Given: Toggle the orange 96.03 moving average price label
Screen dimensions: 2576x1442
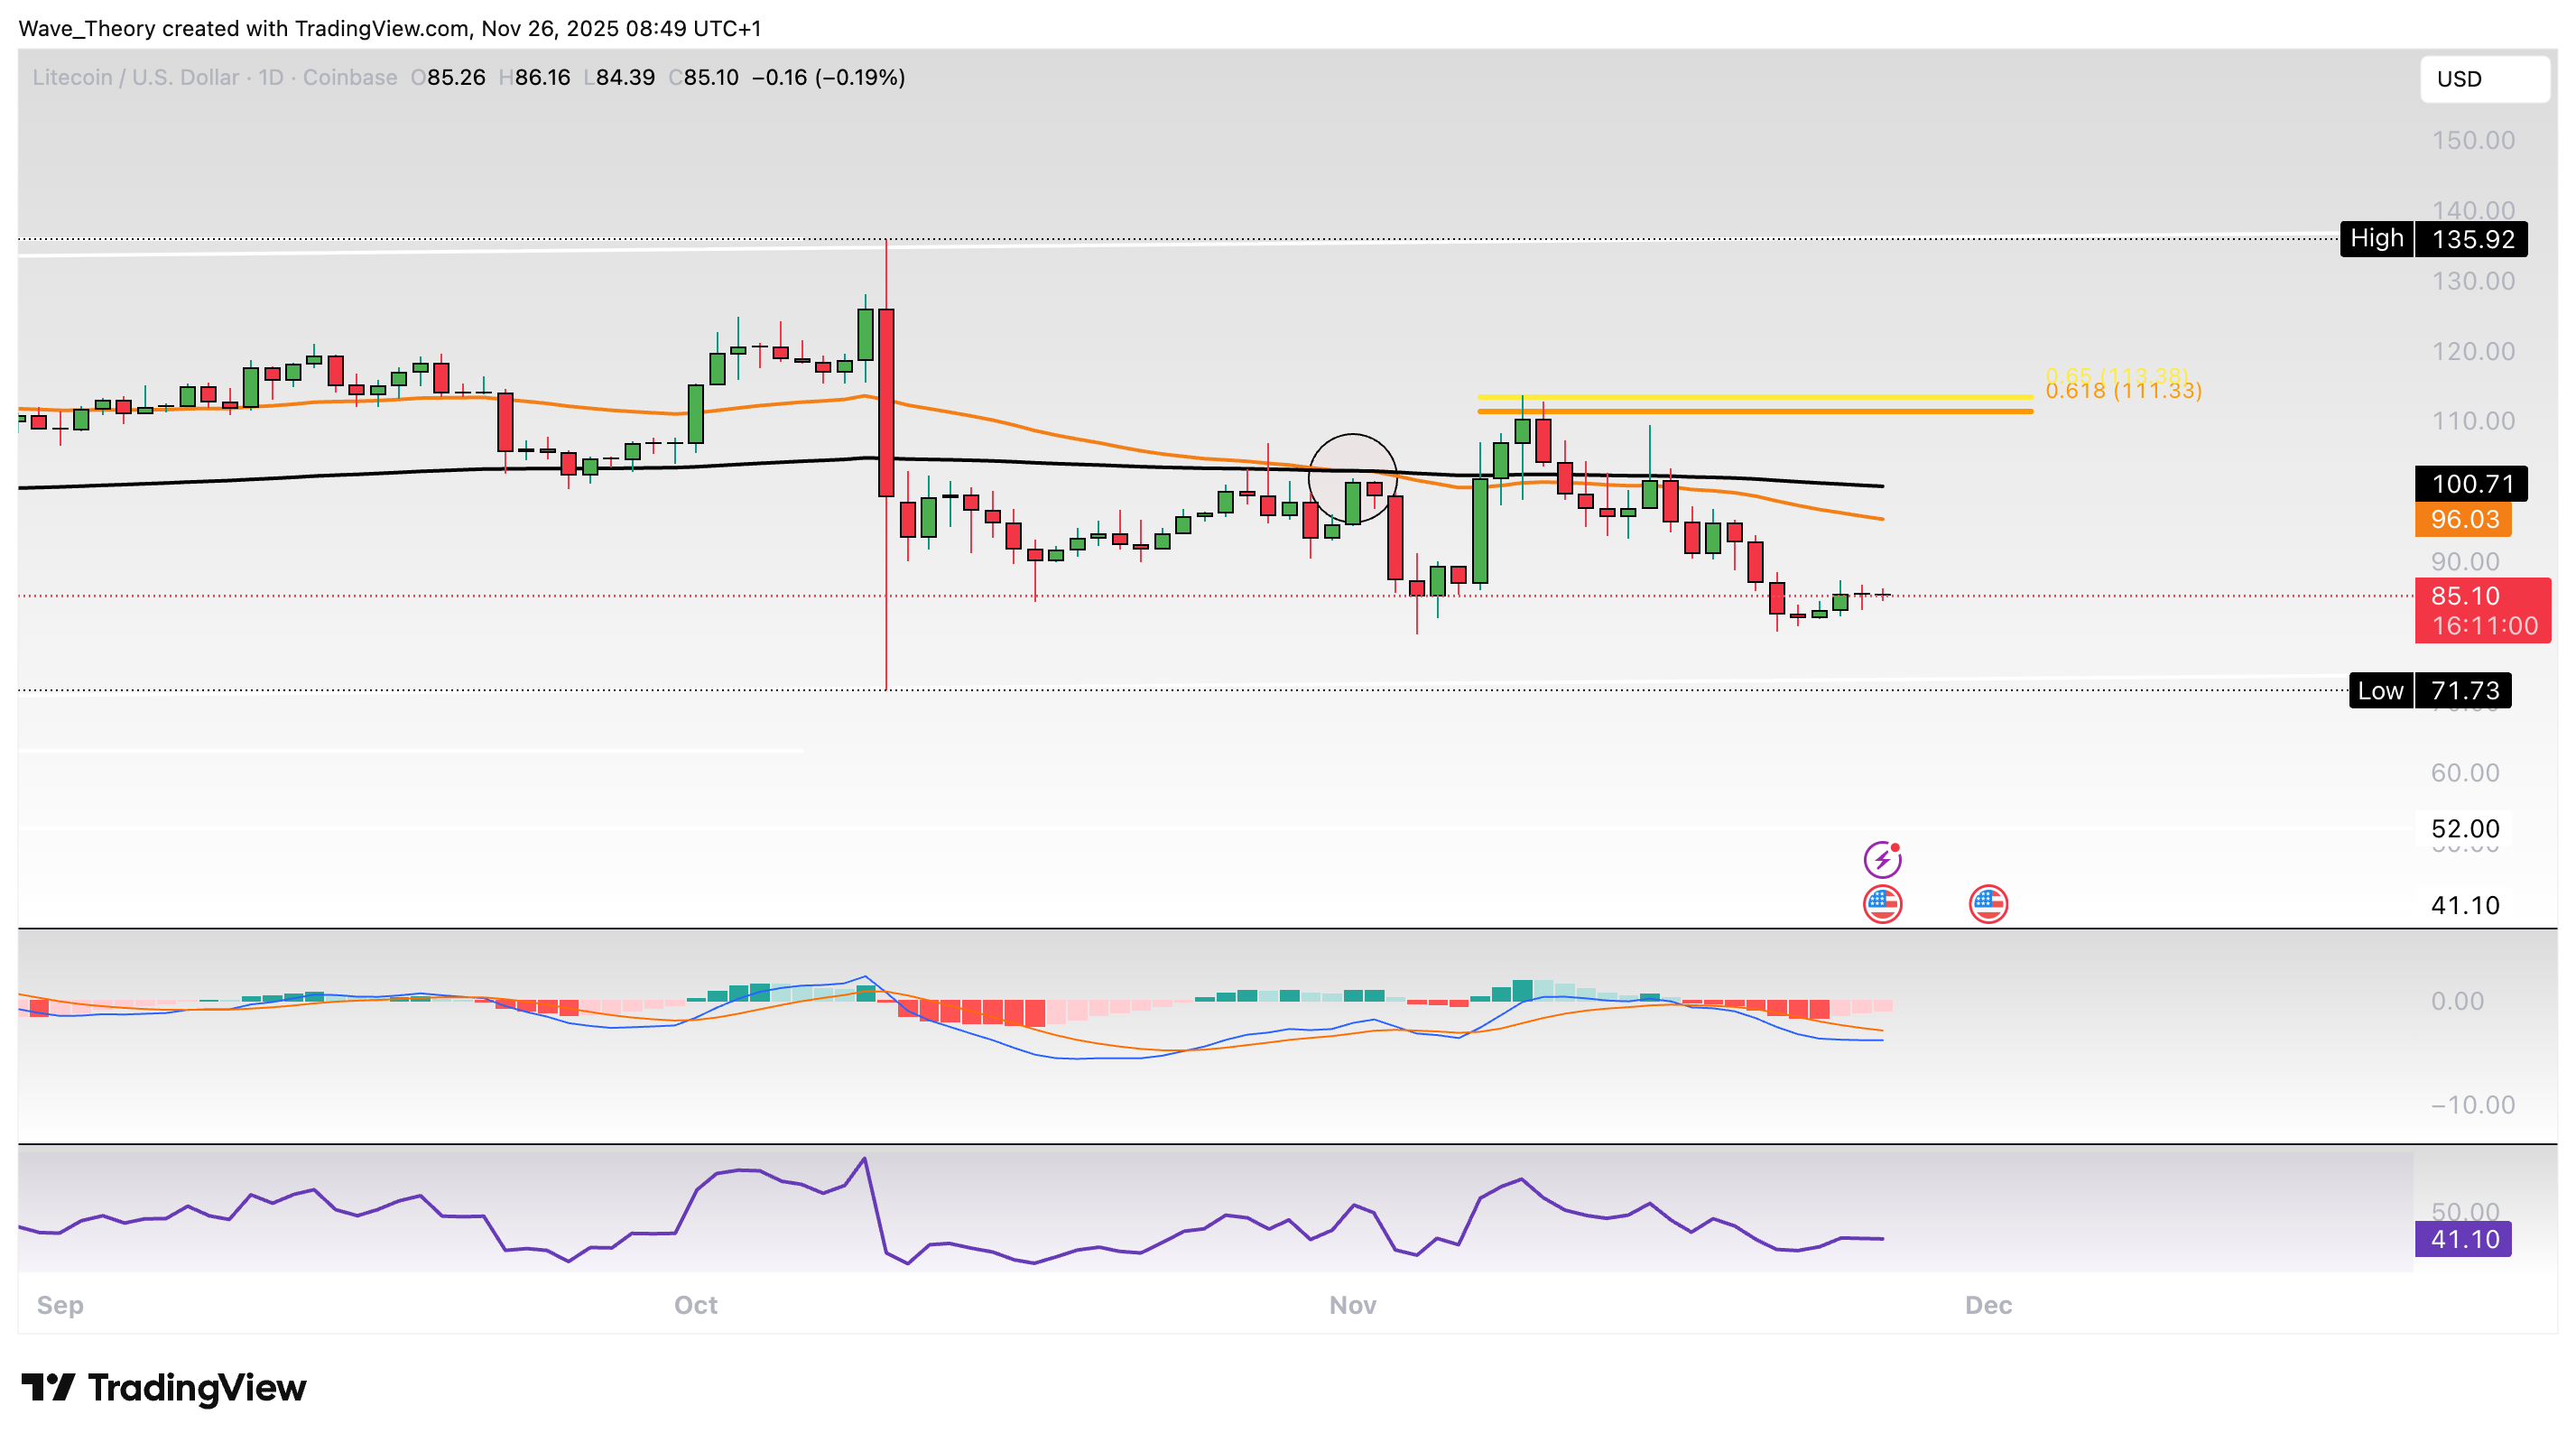Looking at the screenshot, I should pyautogui.click(x=2463, y=519).
